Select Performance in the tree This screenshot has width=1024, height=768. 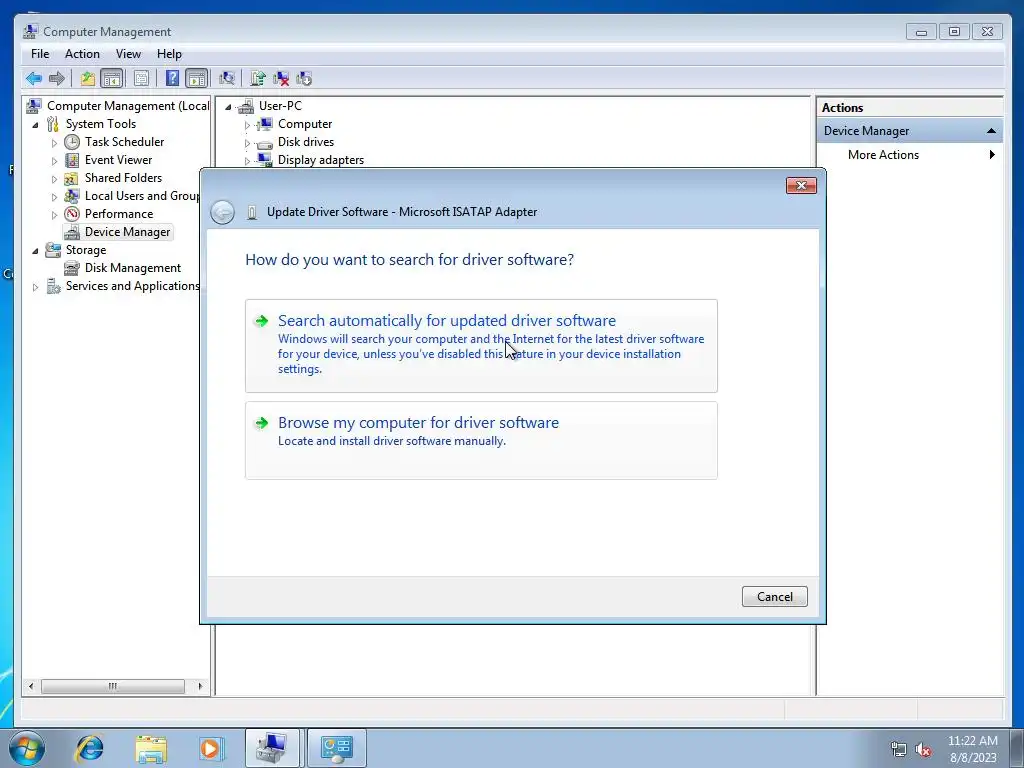[119, 214]
